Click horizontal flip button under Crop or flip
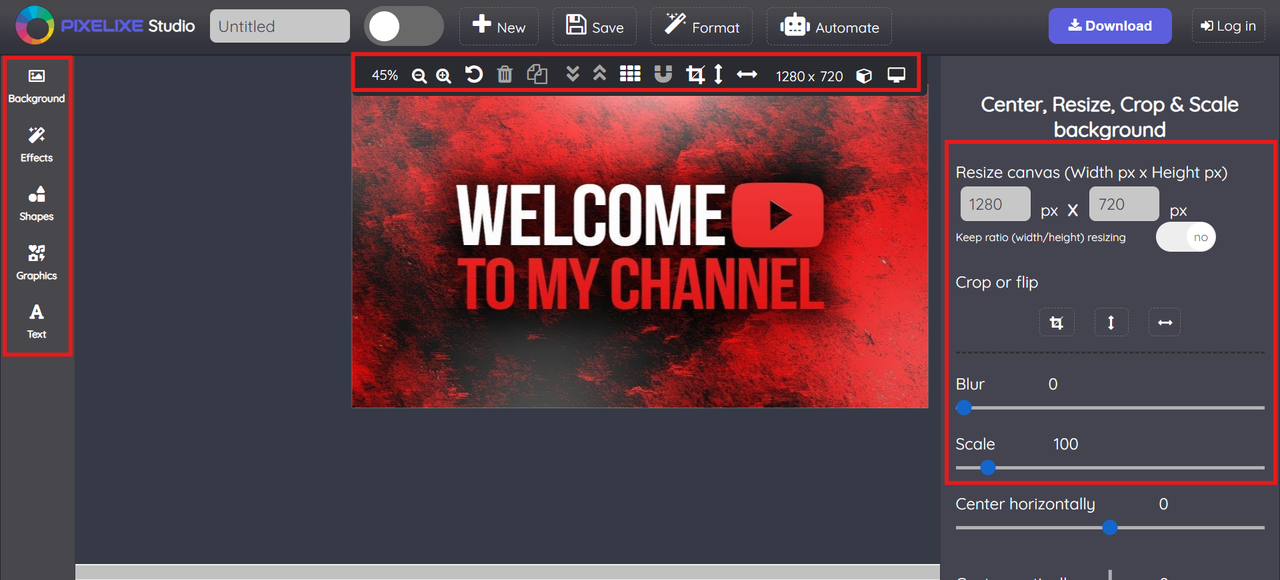This screenshot has width=1280, height=580. coord(1165,322)
